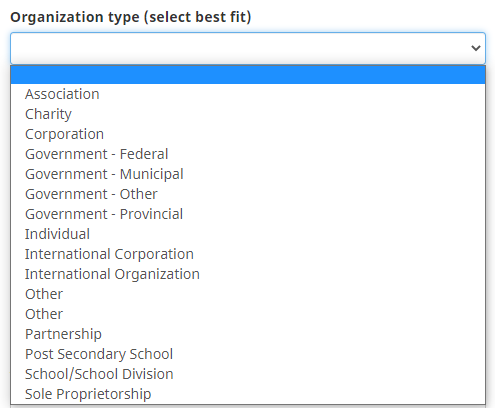Choose Government - Provincial
Viewport: 495px width, 408px height.
tap(248, 214)
